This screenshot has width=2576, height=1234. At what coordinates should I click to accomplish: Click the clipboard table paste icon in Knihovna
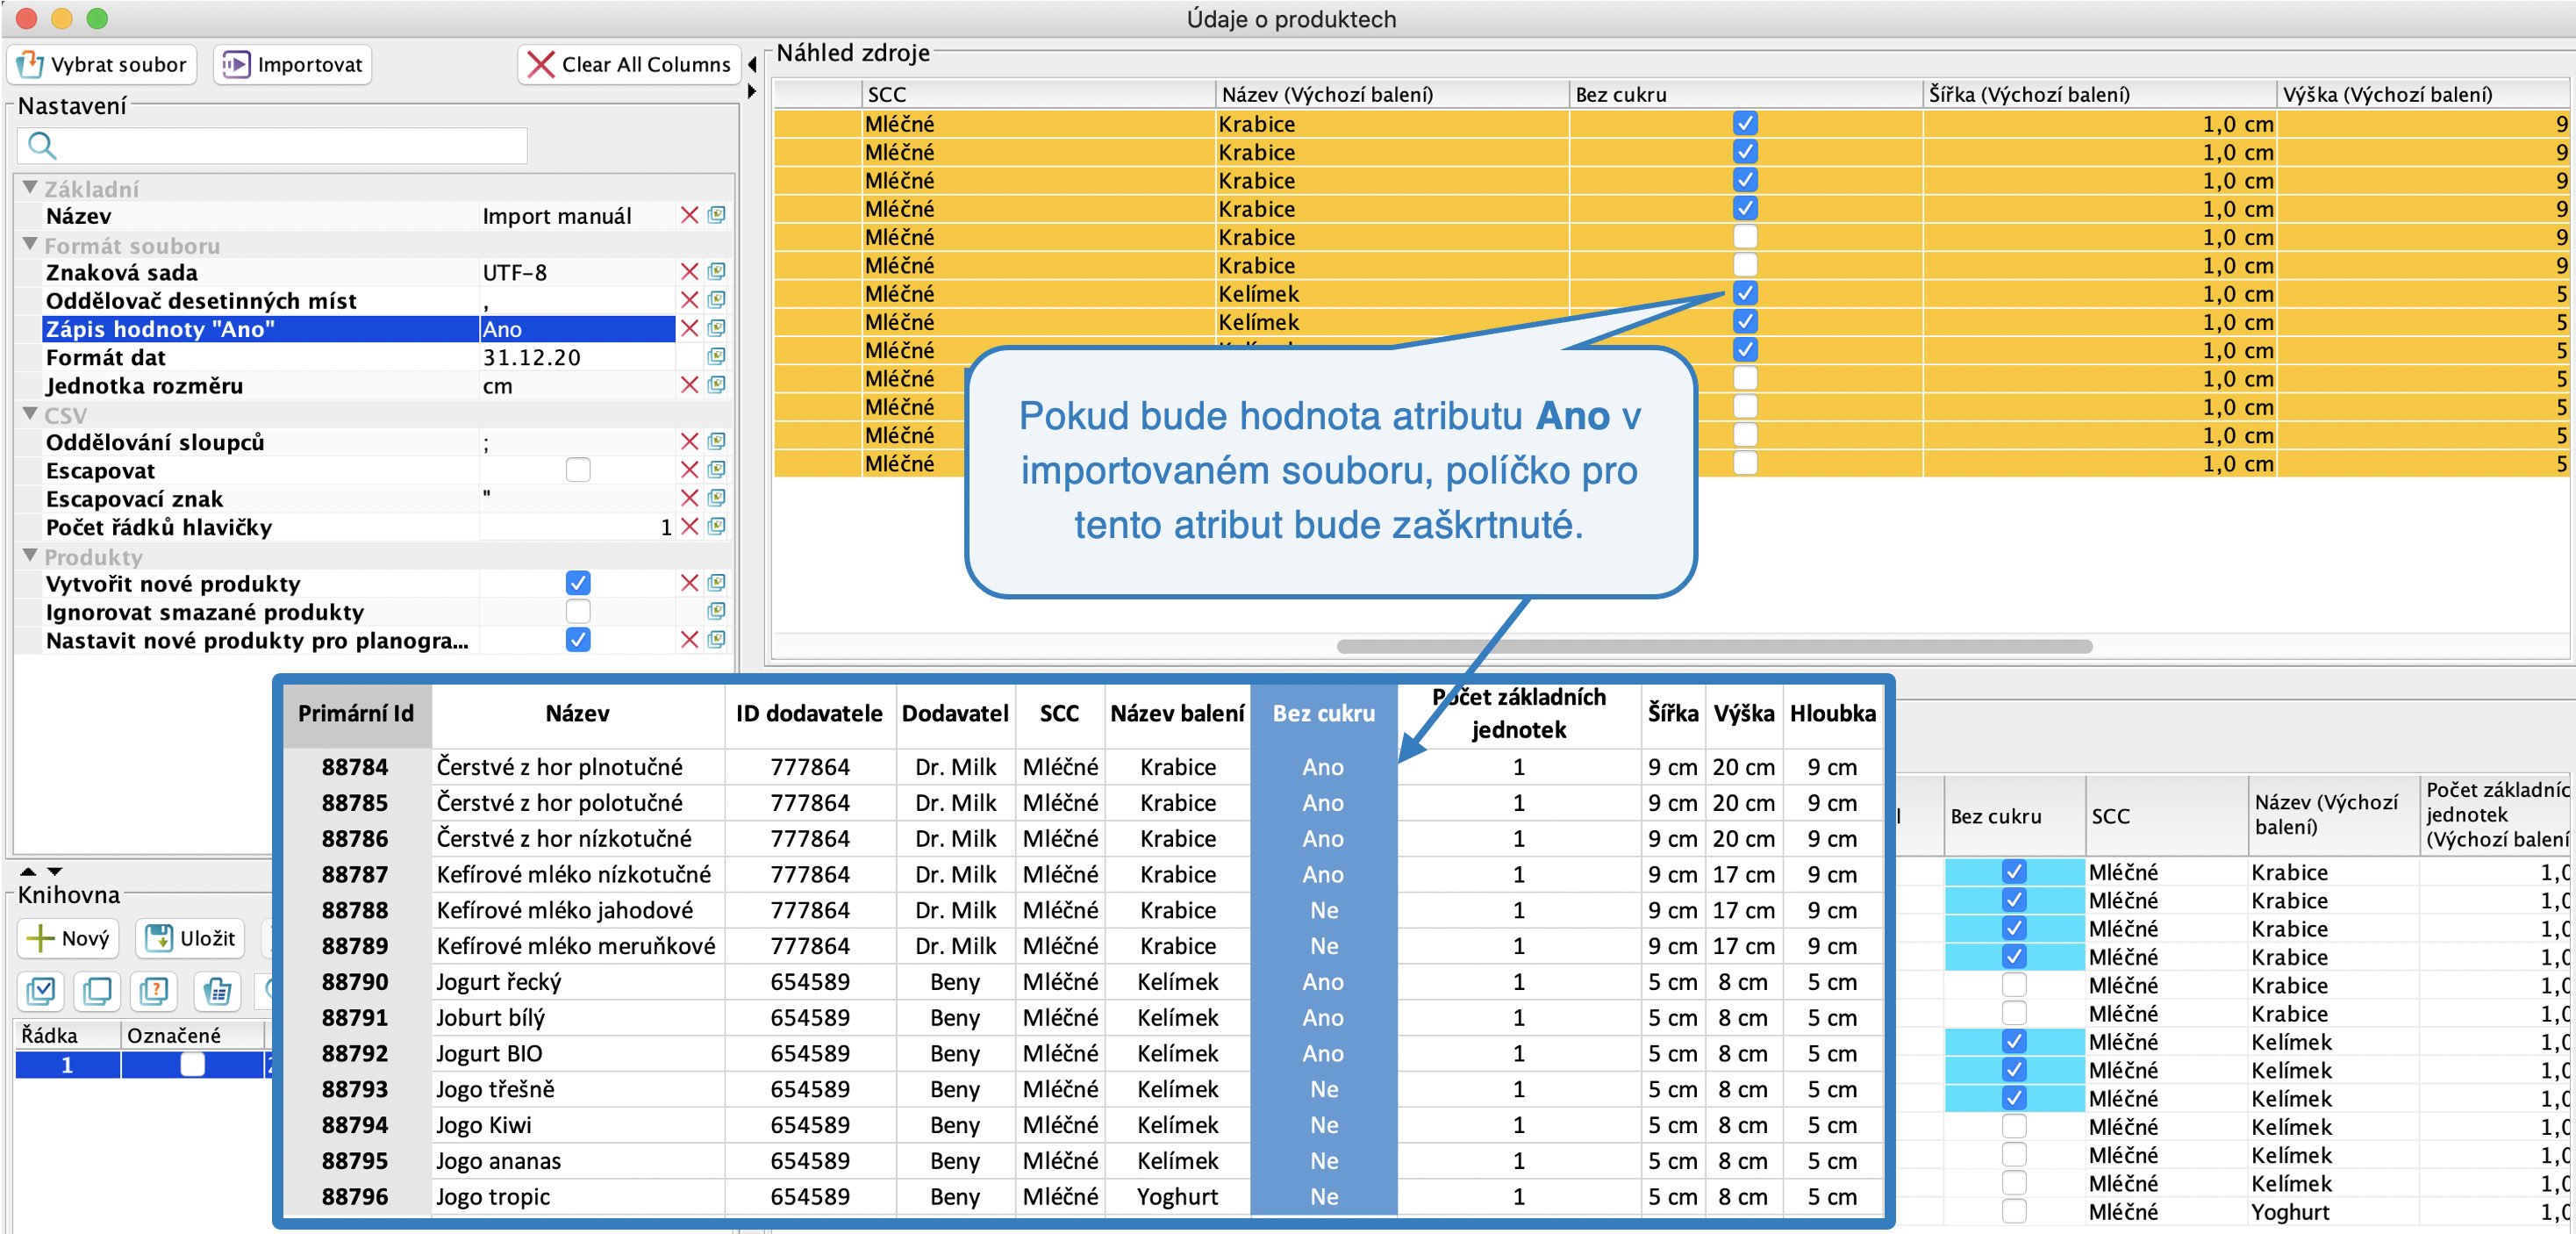pos(216,991)
